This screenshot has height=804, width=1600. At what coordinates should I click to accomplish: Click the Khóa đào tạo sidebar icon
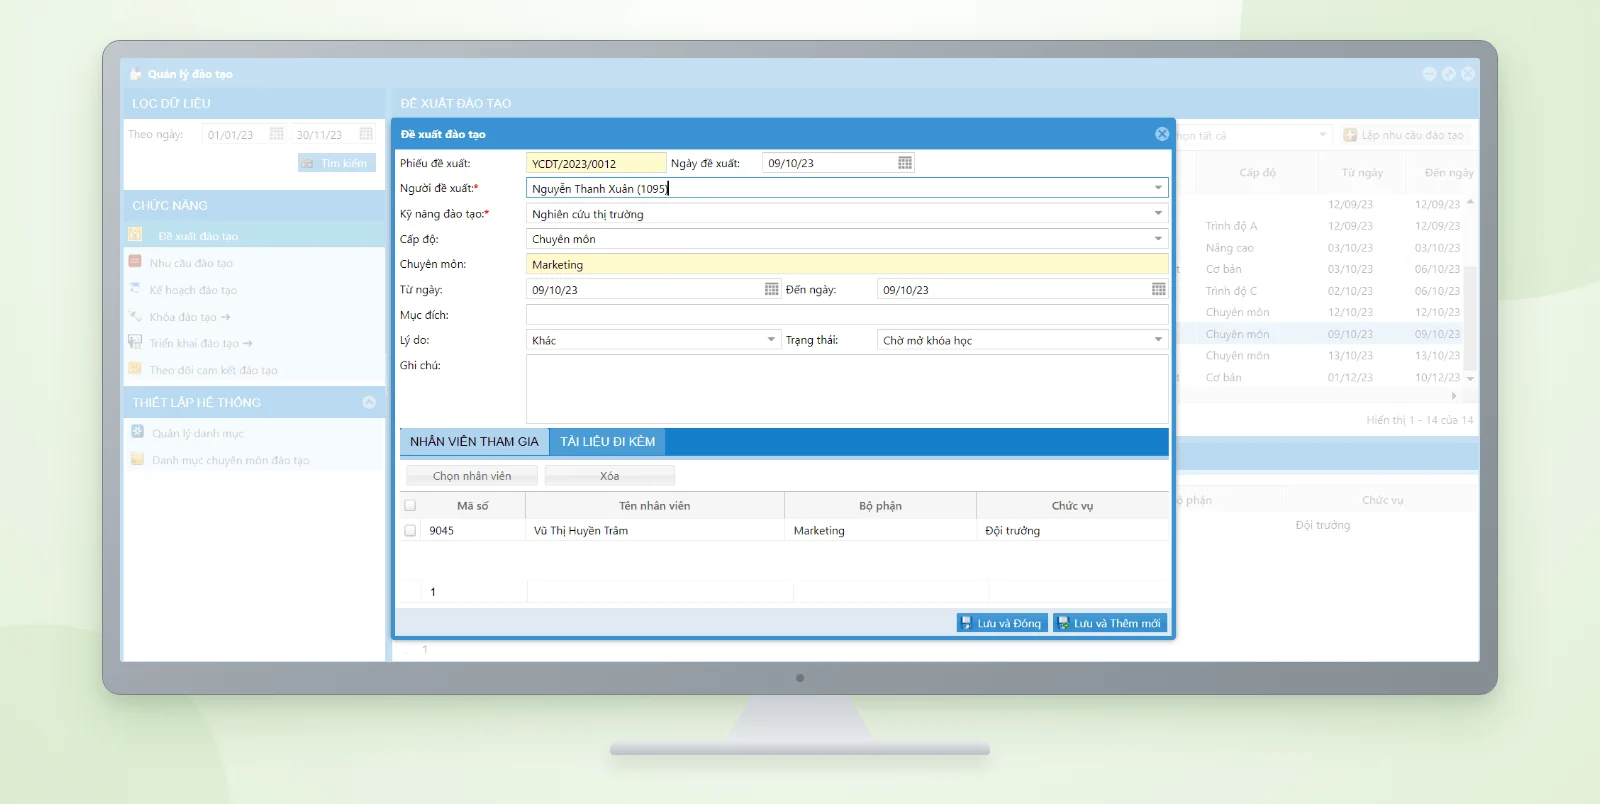(x=135, y=315)
